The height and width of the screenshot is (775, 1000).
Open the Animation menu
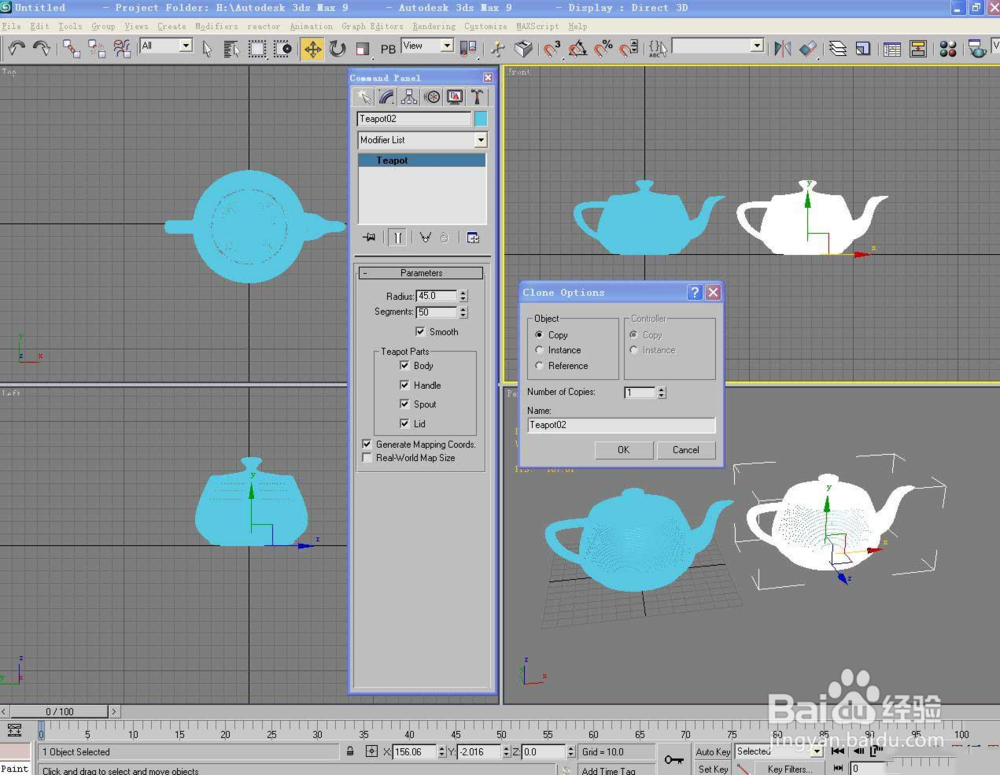click(x=311, y=26)
